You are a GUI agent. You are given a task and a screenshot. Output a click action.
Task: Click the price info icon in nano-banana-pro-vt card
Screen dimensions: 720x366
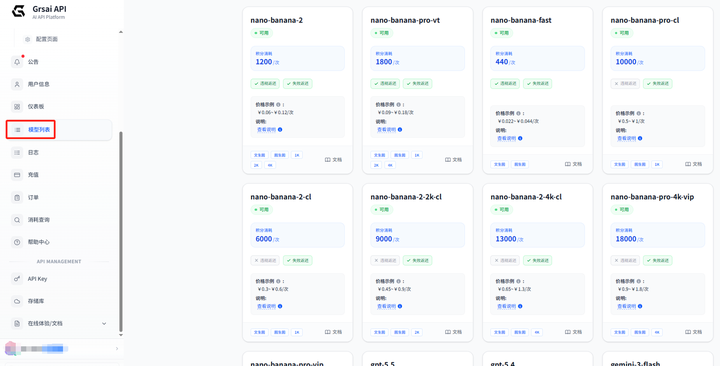tap(398, 105)
